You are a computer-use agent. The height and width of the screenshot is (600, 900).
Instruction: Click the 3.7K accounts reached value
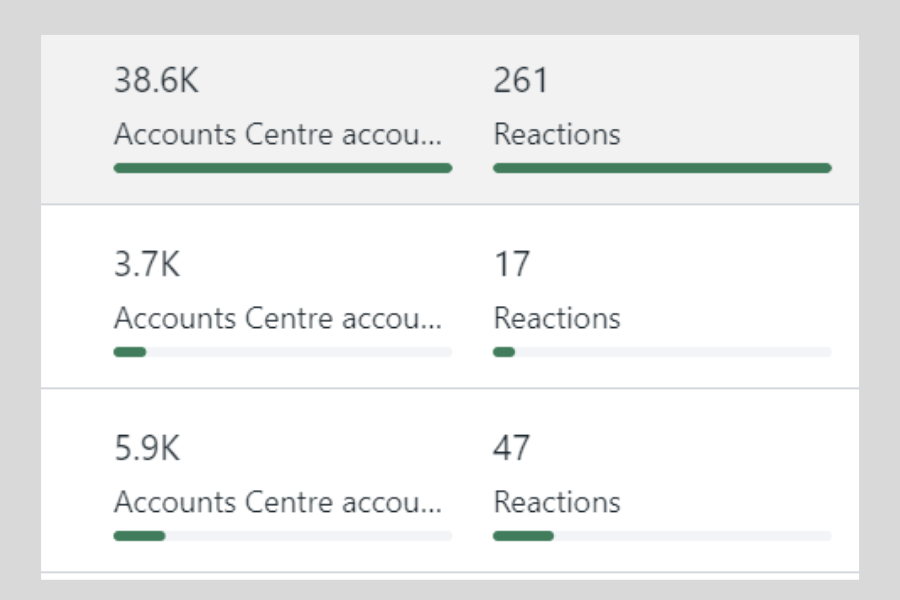[147, 266]
